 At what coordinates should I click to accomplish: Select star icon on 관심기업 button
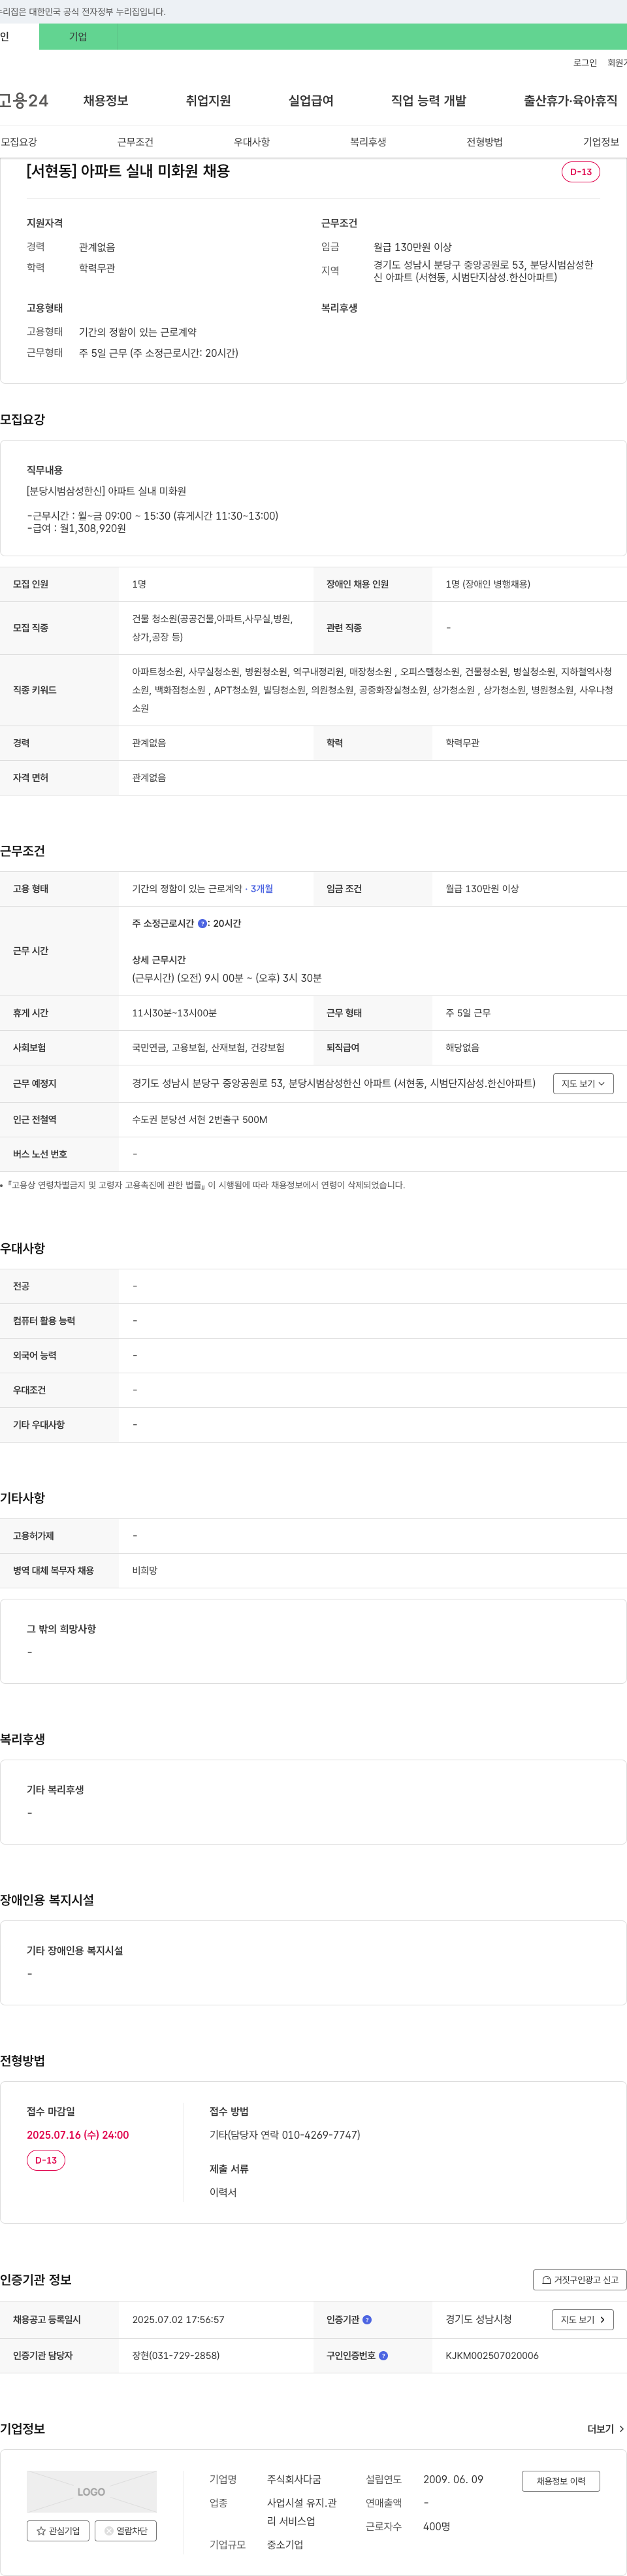pyautogui.click(x=41, y=2531)
